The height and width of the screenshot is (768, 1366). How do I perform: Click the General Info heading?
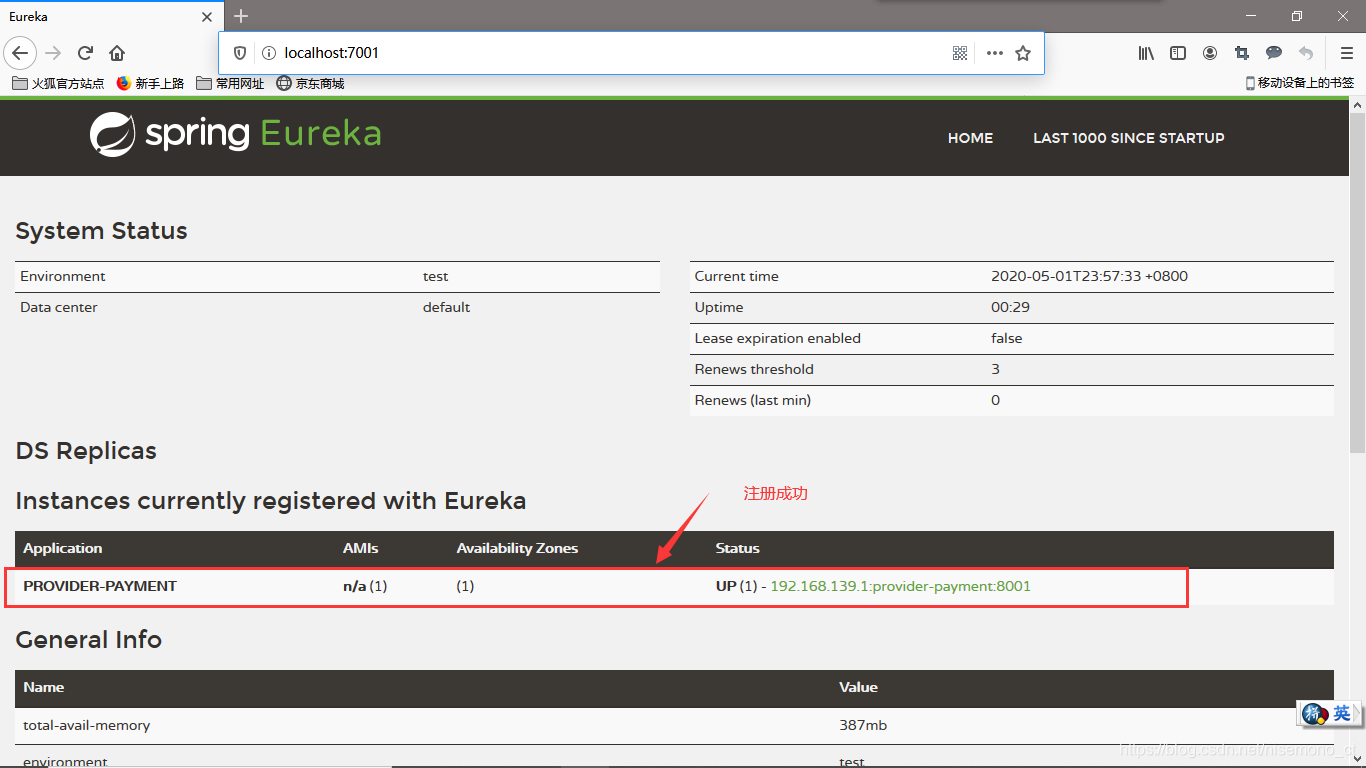pos(88,640)
